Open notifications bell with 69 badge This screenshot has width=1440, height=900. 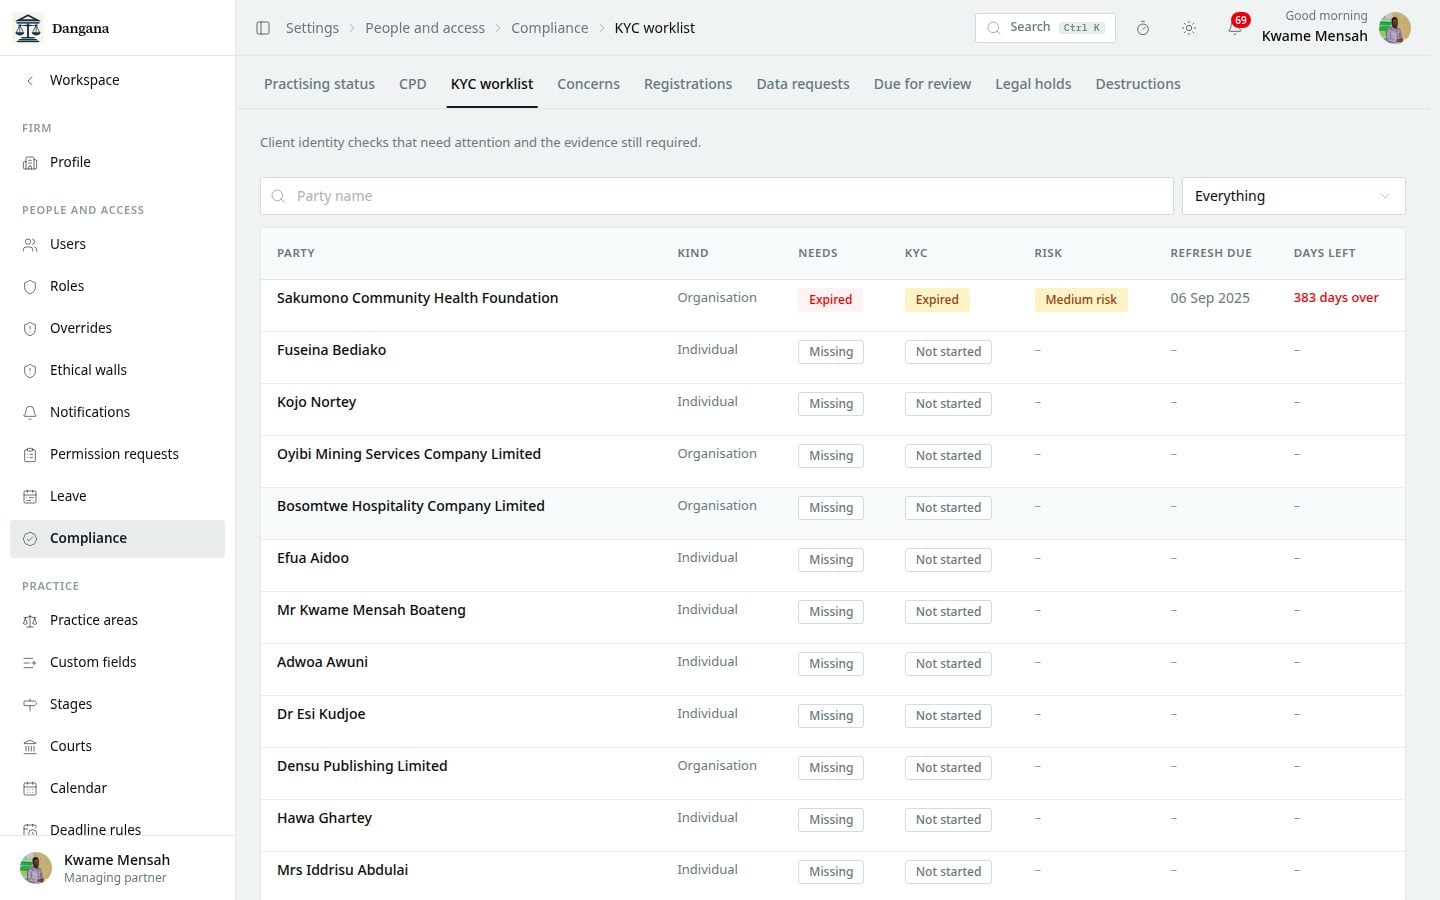point(1236,27)
